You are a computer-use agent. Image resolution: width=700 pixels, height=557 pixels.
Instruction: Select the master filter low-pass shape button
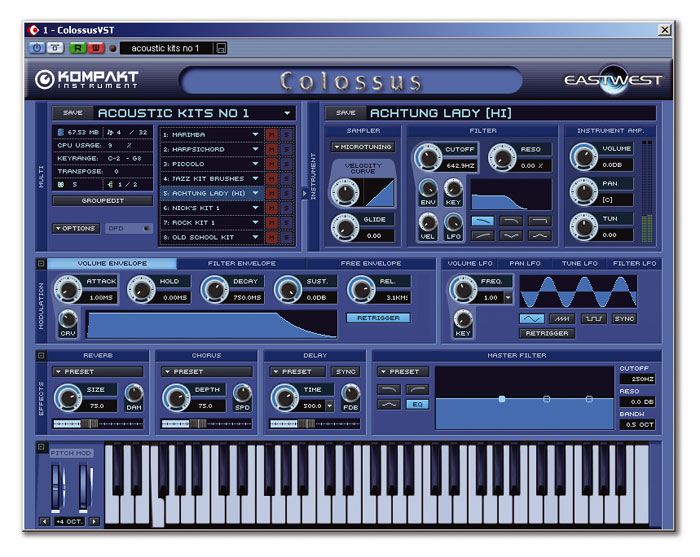tap(389, 389)
